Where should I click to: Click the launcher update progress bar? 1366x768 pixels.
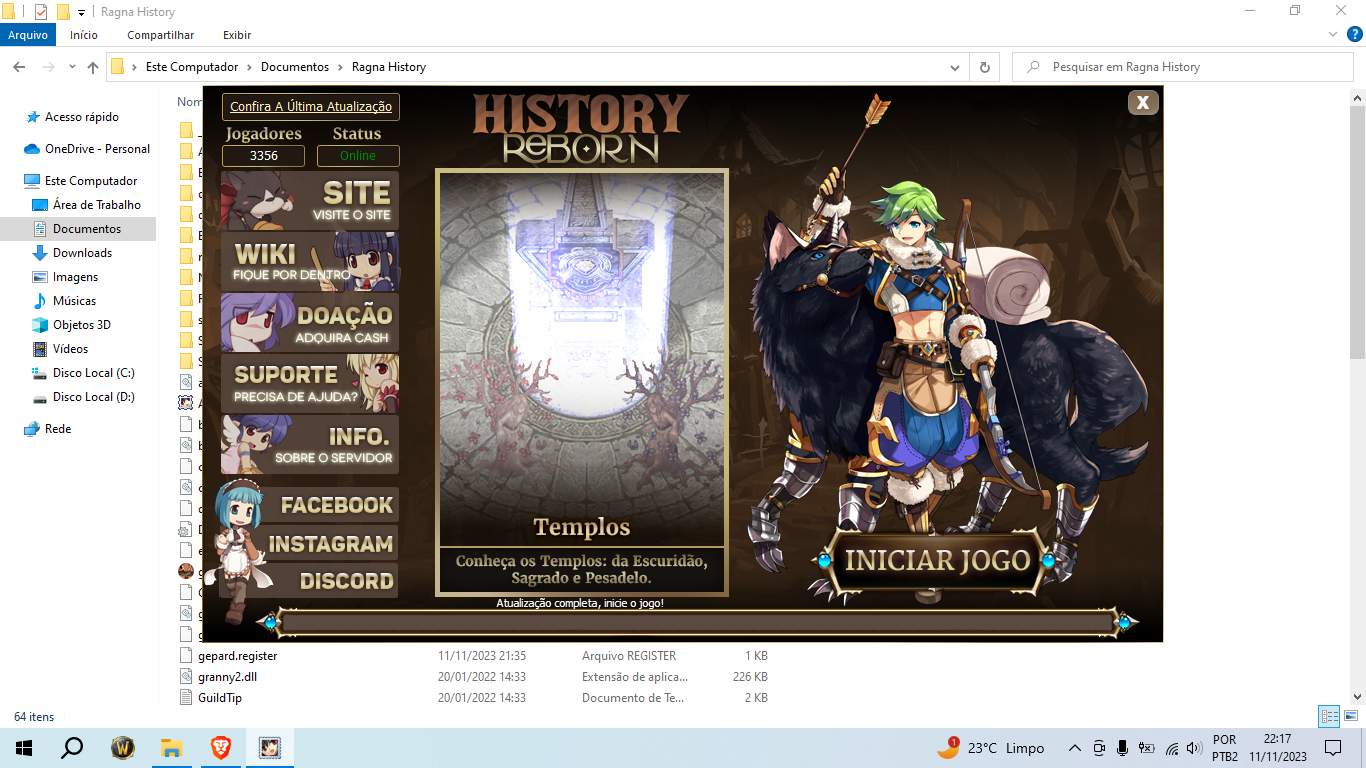698,623
